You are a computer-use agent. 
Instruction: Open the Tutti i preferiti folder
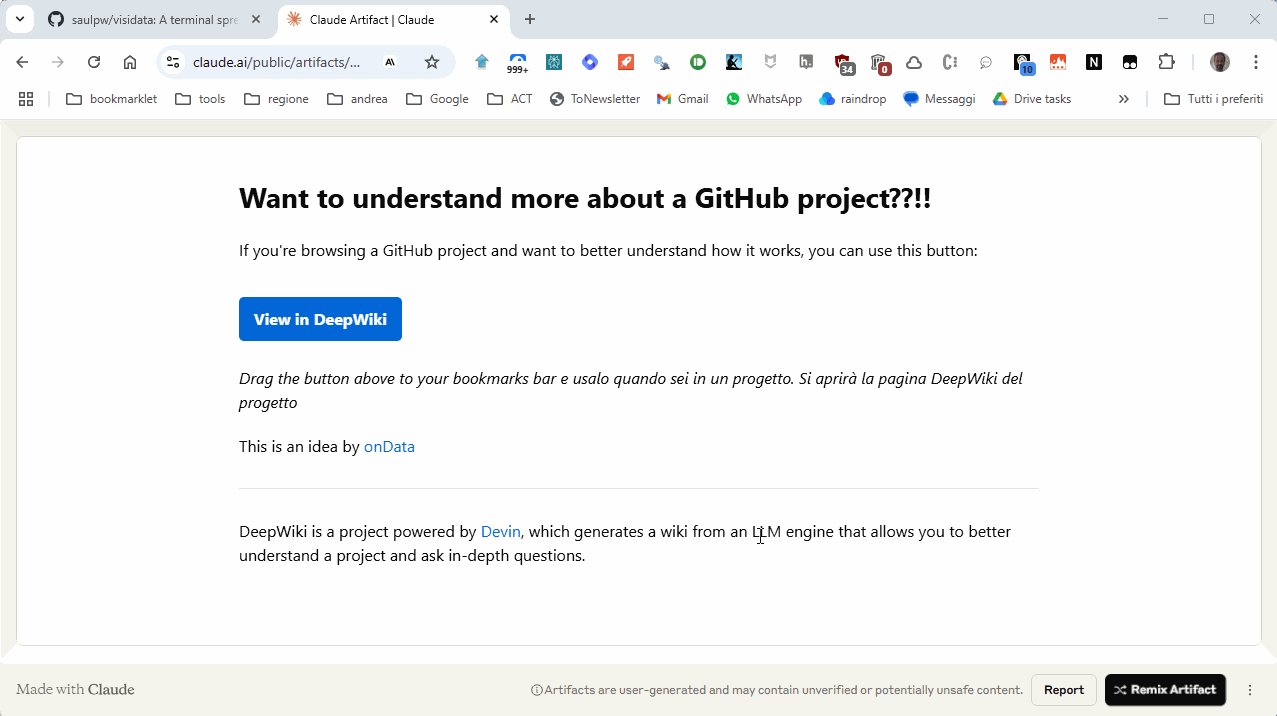(1213, 99)
